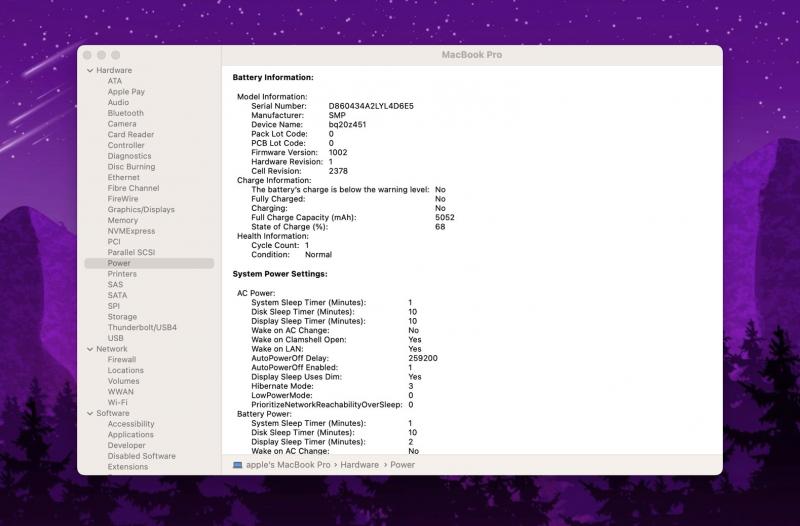Click the Network section label
800x526 pixels.
click(x=112, y=349)
